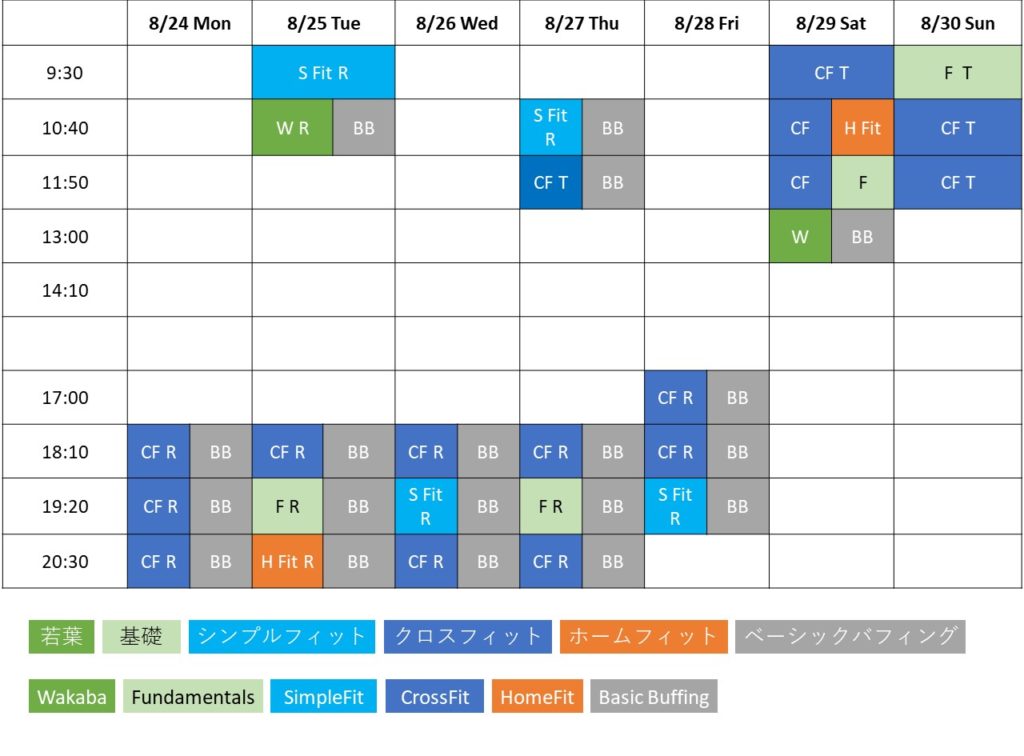The width and height of the screenshot is (1024, 756).
Task: Click the orange H Fit class on Saturday
Action: [x=862, y=128]
